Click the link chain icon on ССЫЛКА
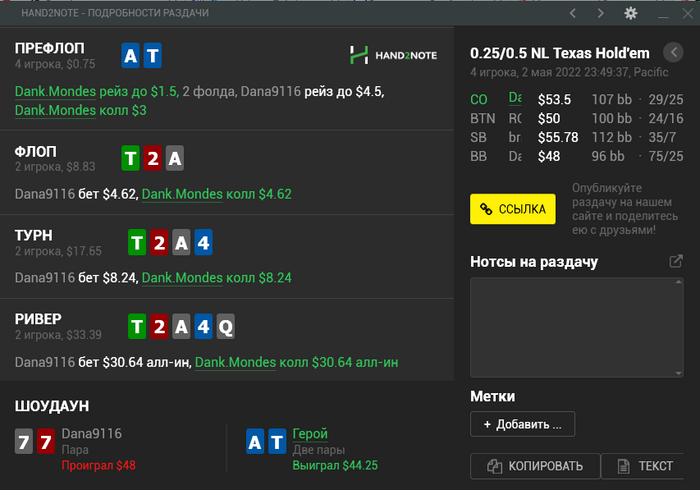700x490 pixels. [486, 209]
